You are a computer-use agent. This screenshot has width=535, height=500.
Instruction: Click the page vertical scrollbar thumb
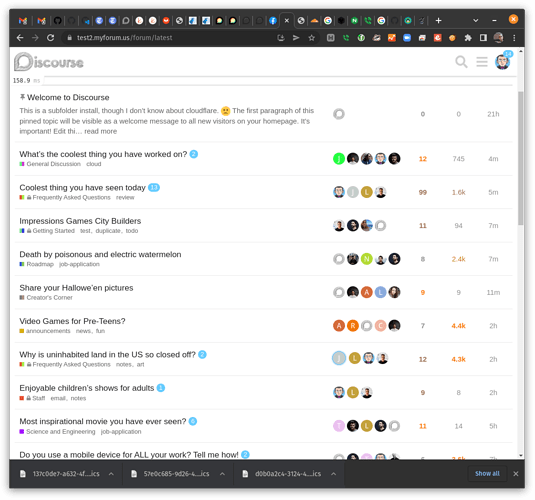(x=520, y=158)
